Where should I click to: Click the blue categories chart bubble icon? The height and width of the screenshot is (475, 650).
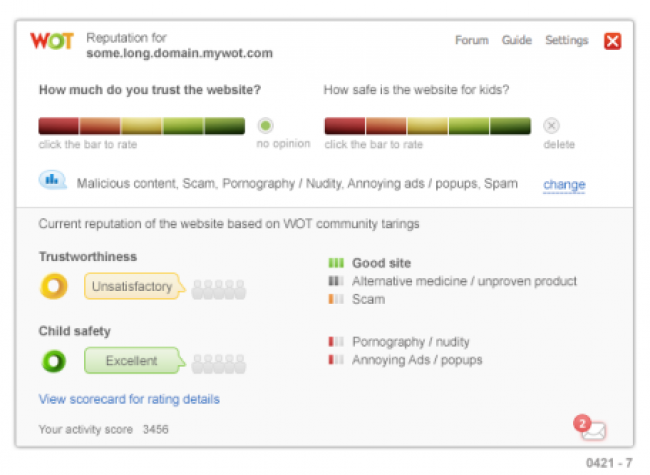click(x=52, y=180)
